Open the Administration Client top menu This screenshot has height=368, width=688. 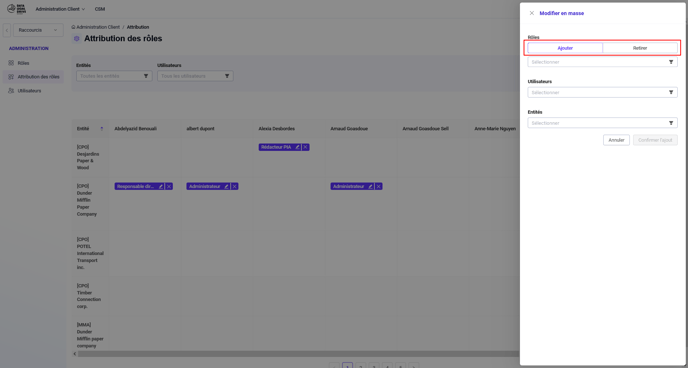(60, 9)
